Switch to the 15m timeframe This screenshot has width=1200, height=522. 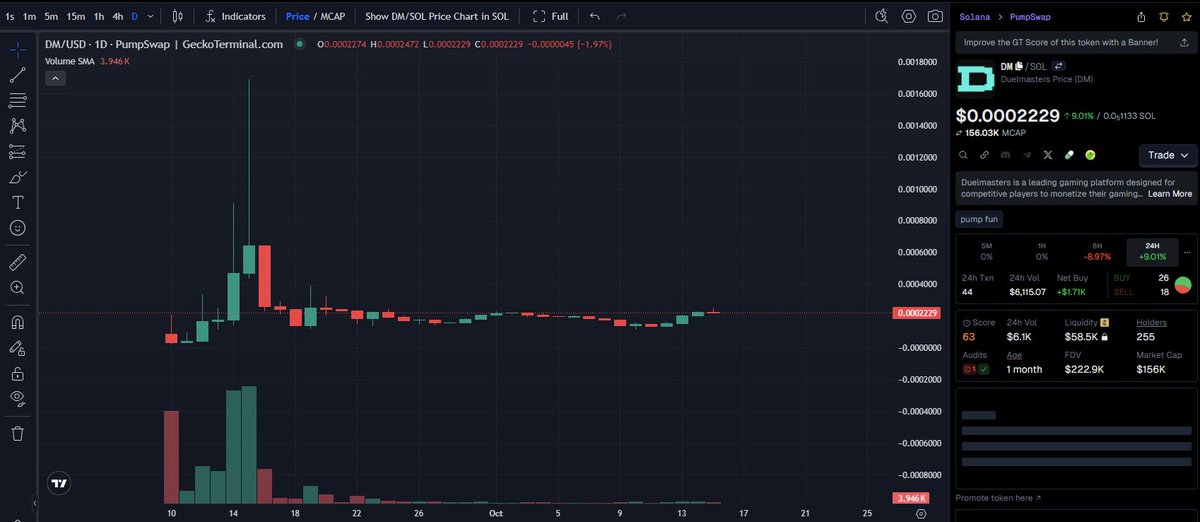pyautogui.click(x=76, y=16)
